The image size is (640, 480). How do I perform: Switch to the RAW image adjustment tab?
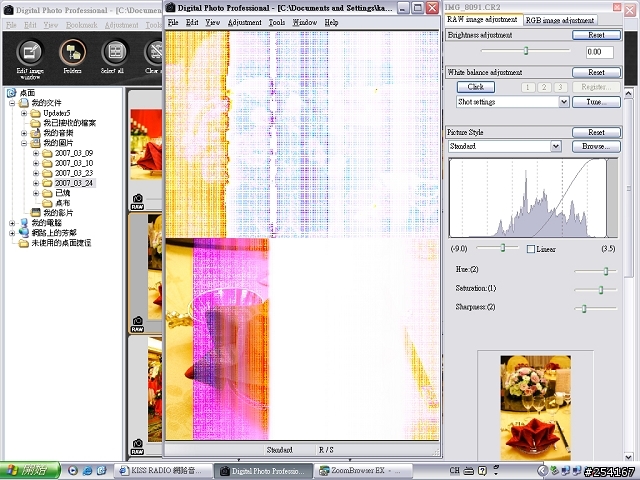tap(482, 19)
